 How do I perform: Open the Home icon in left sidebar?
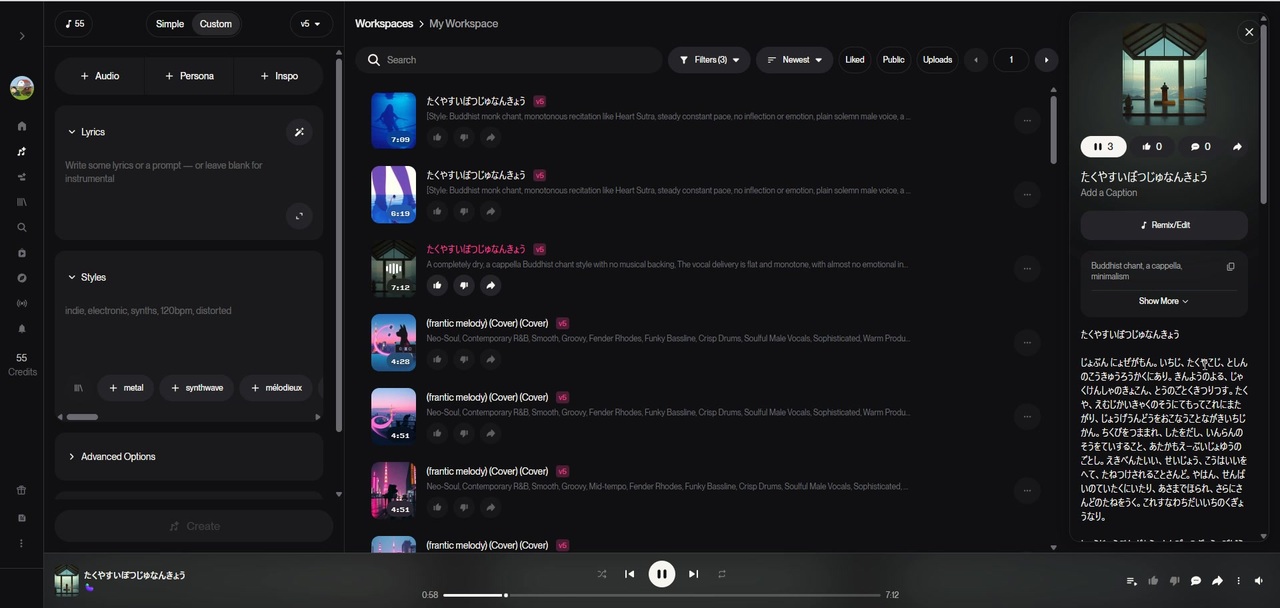22,126
